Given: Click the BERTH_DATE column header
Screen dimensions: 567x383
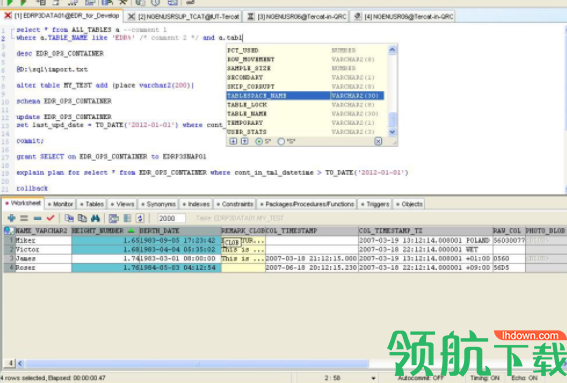Looking at the screenshot, I should coord(180,231).
